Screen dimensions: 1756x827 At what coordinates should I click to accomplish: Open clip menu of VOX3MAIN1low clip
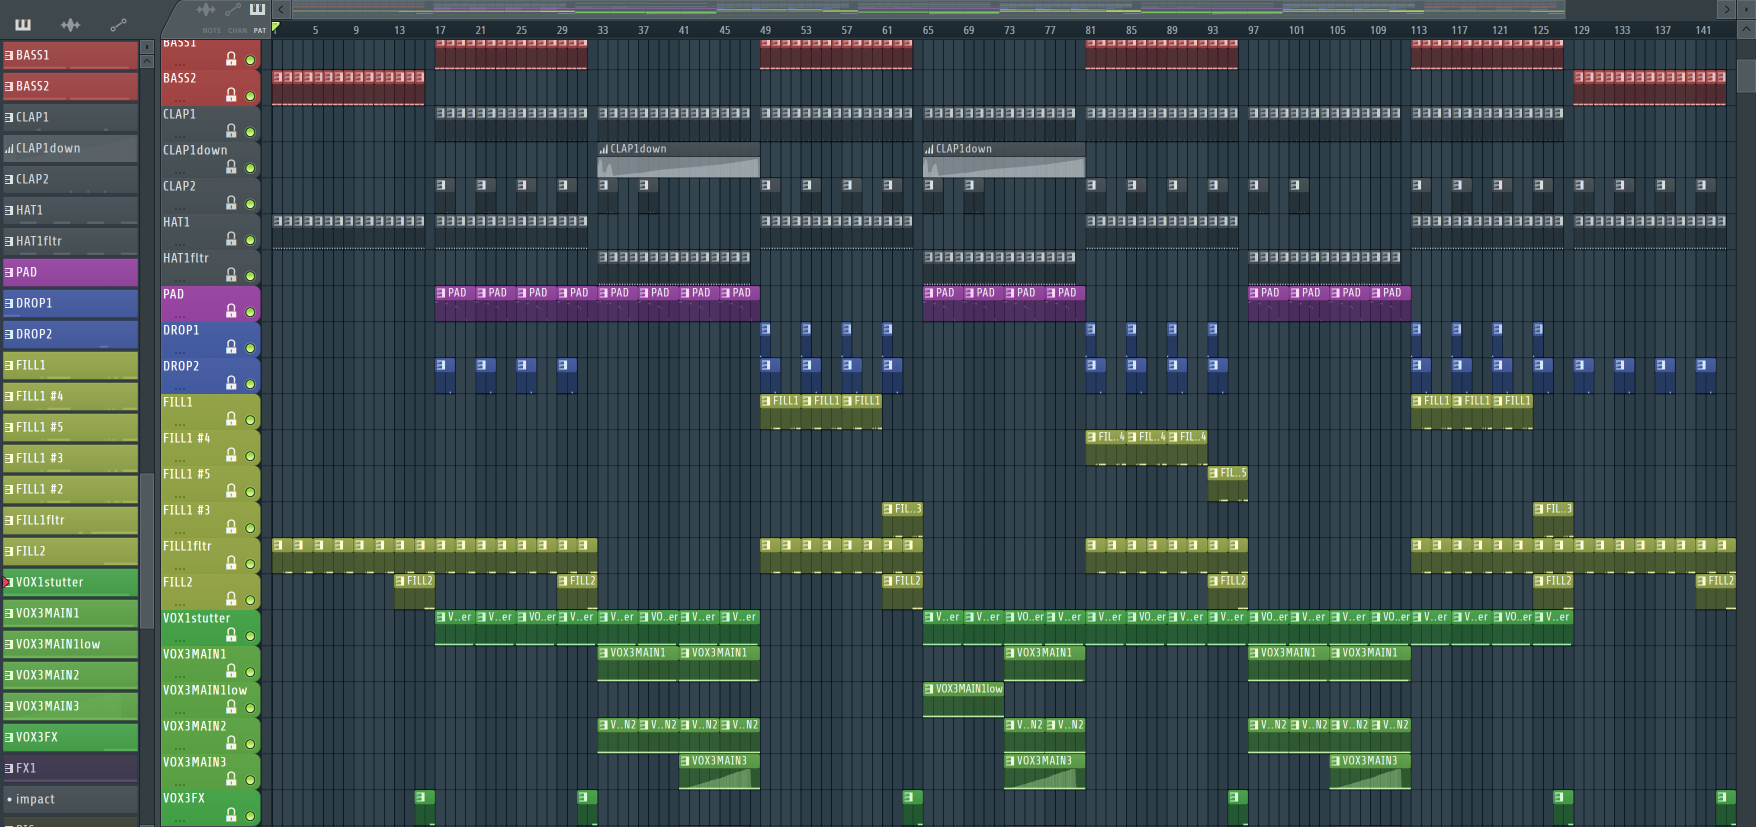[x=929, y=689]
